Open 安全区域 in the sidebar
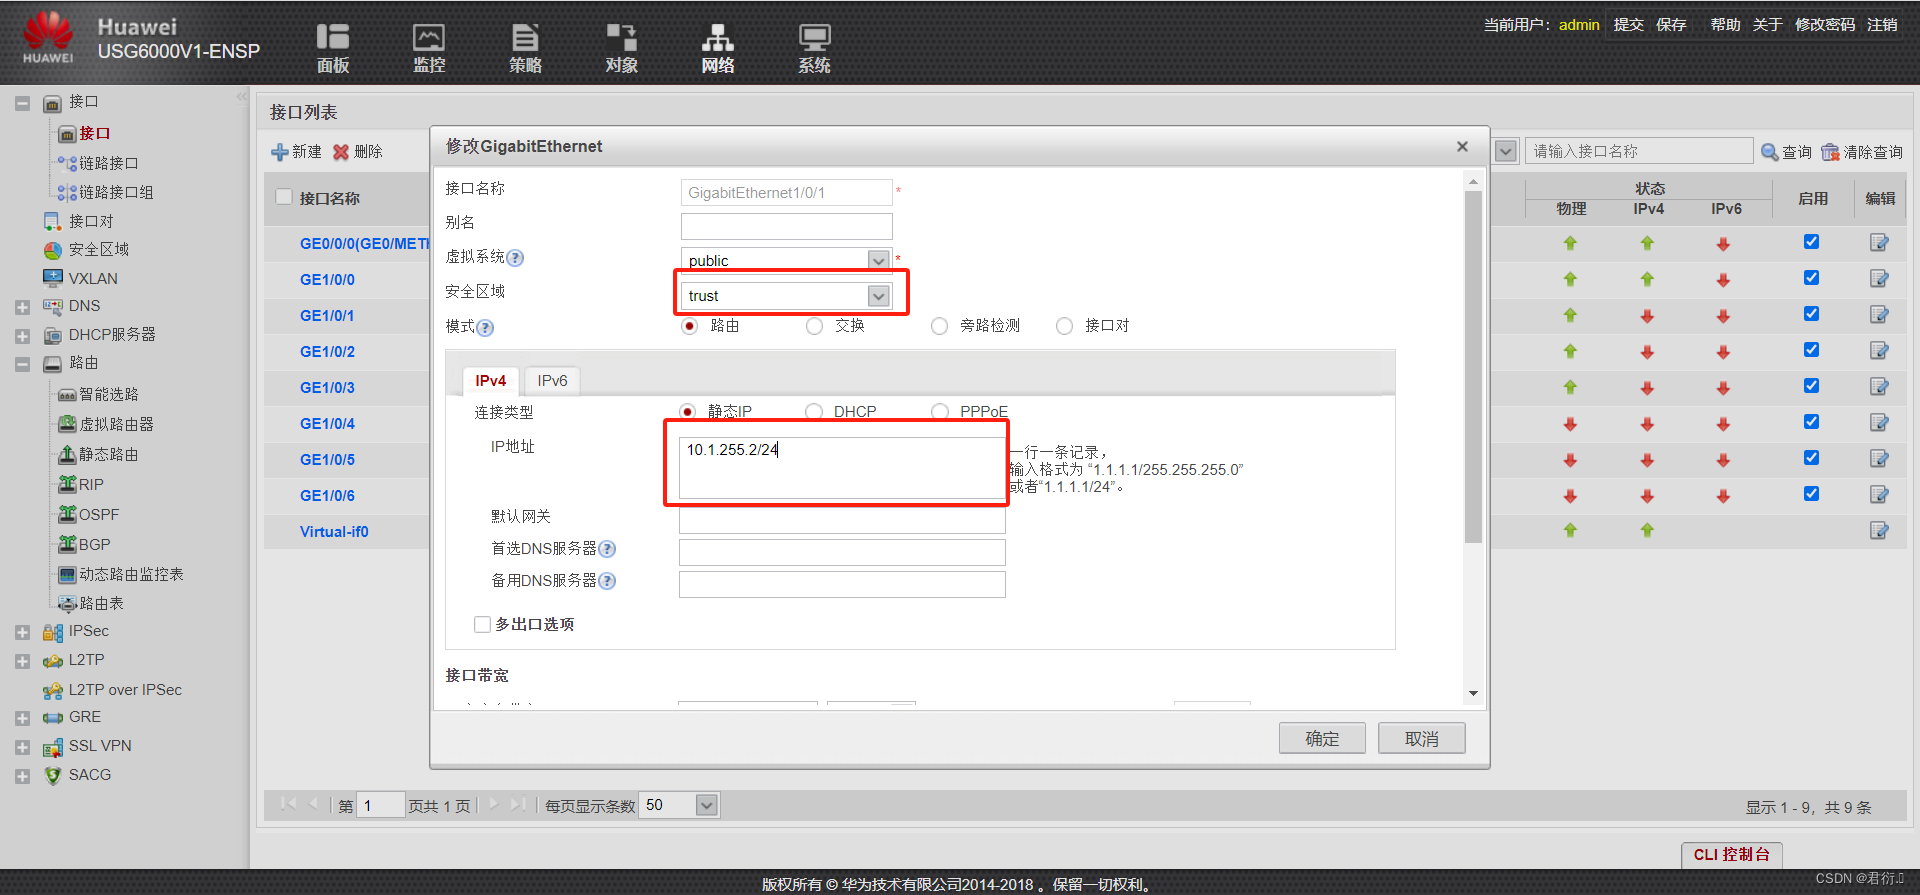Image resolution: width=1920 pixels, height=895 pixels. click(98, 250)
